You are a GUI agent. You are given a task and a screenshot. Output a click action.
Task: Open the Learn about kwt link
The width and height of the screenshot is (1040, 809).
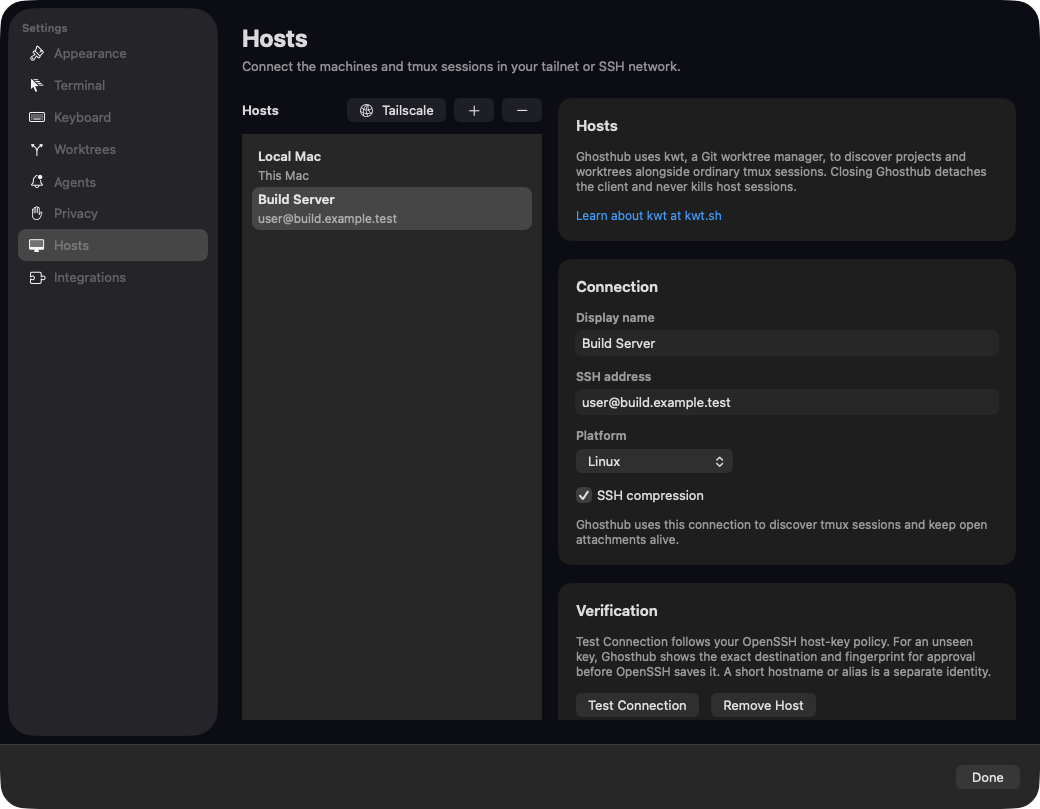point(648,216)
